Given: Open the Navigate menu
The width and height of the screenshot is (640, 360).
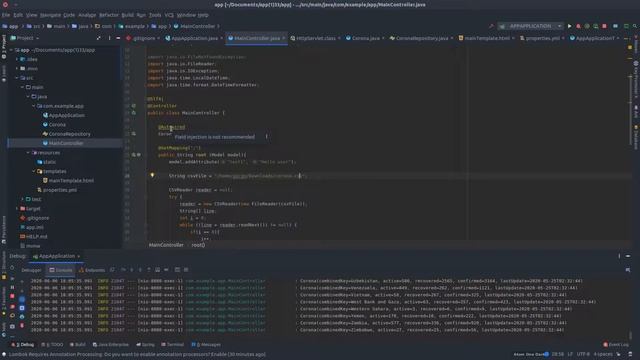Looking at the screenshot, I should (x=50, y=15).
